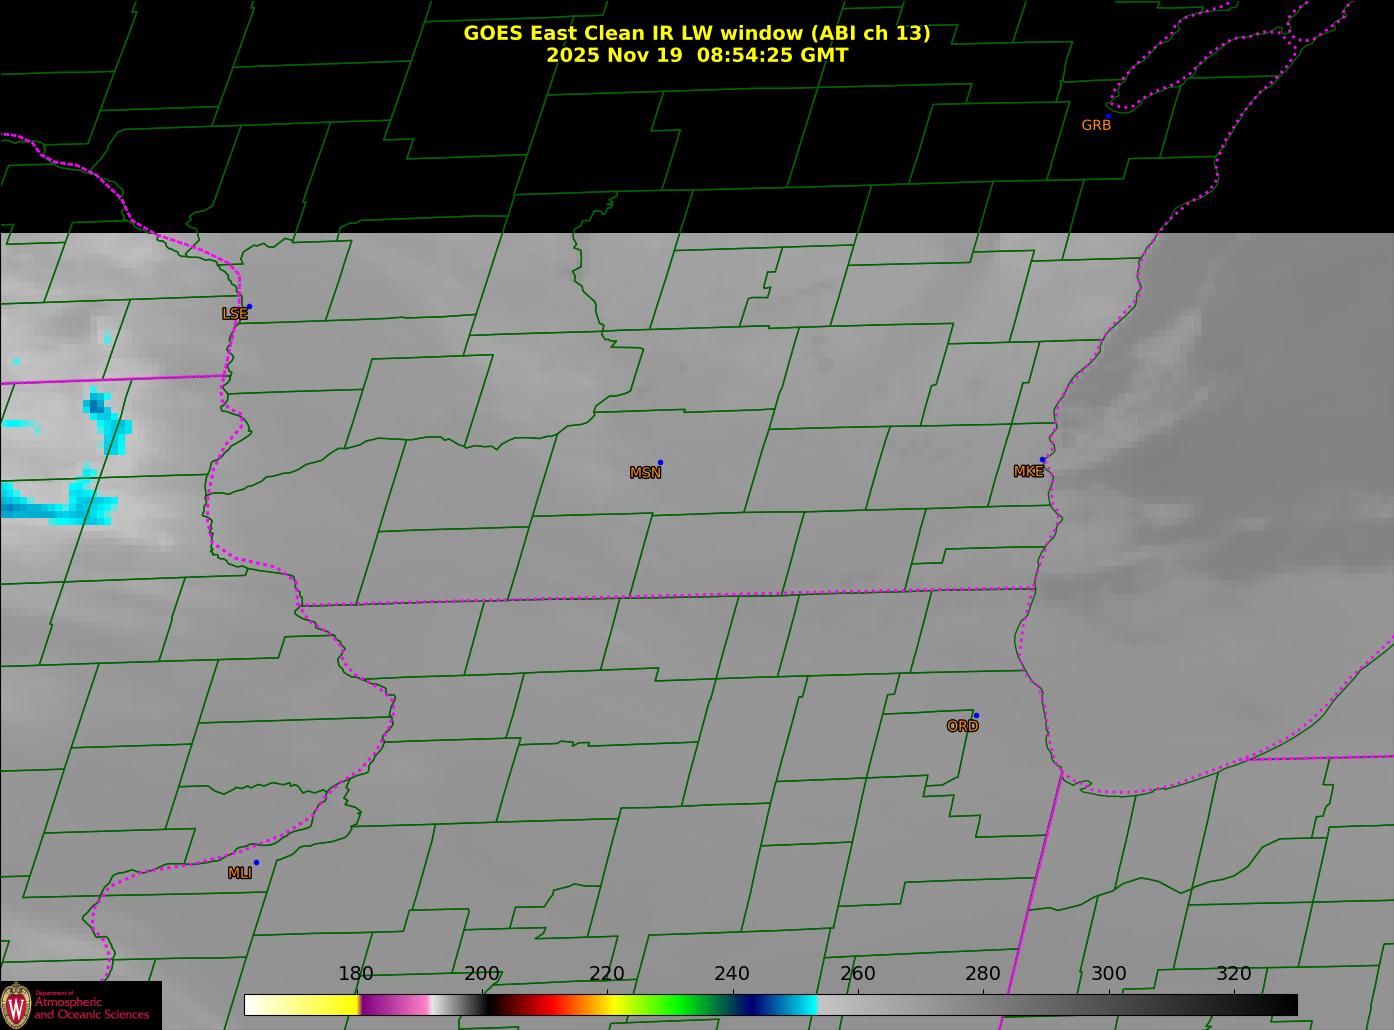Screen dimensions: 1394x1030
Task: Click the "Atmospheric and Oceanic Sciences" logo text
Action: tap(92, 1007)
